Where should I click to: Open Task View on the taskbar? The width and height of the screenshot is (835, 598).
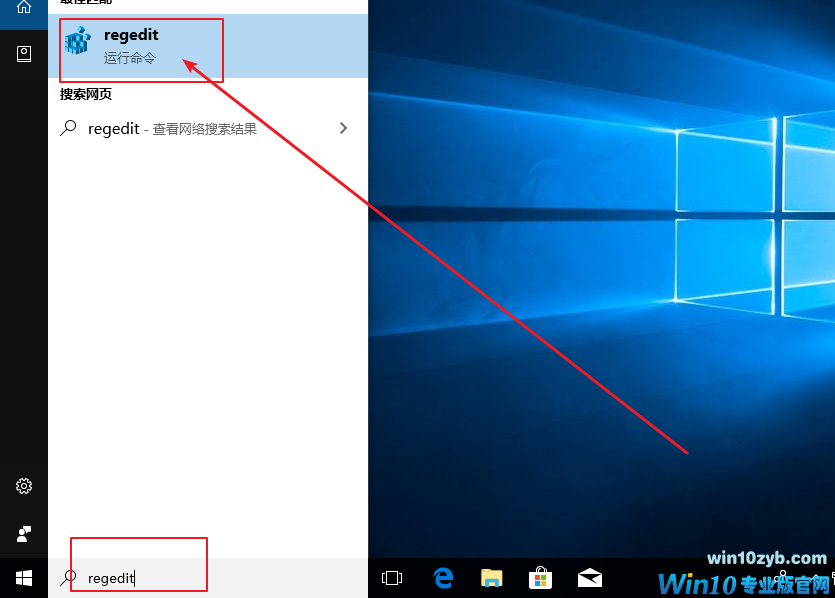[392, 578]
